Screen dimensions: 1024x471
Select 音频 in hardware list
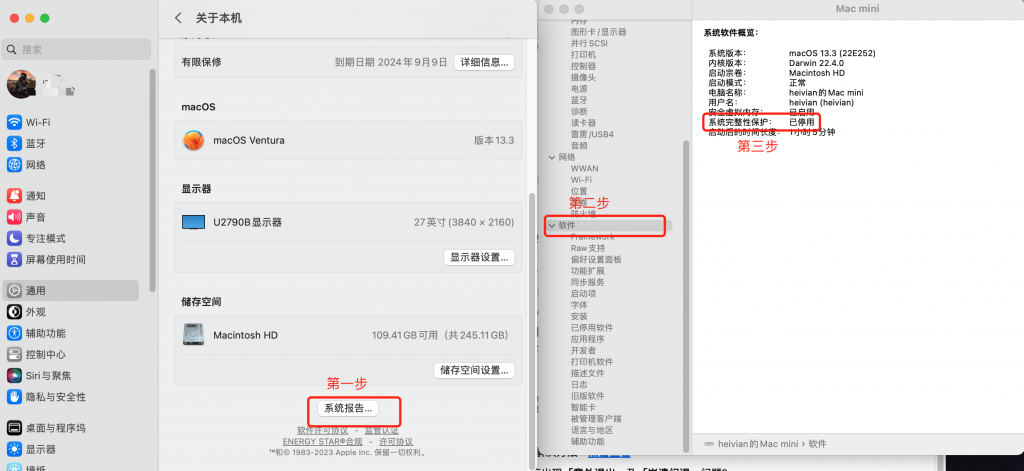pyautogui.click(x=579, y=146)
